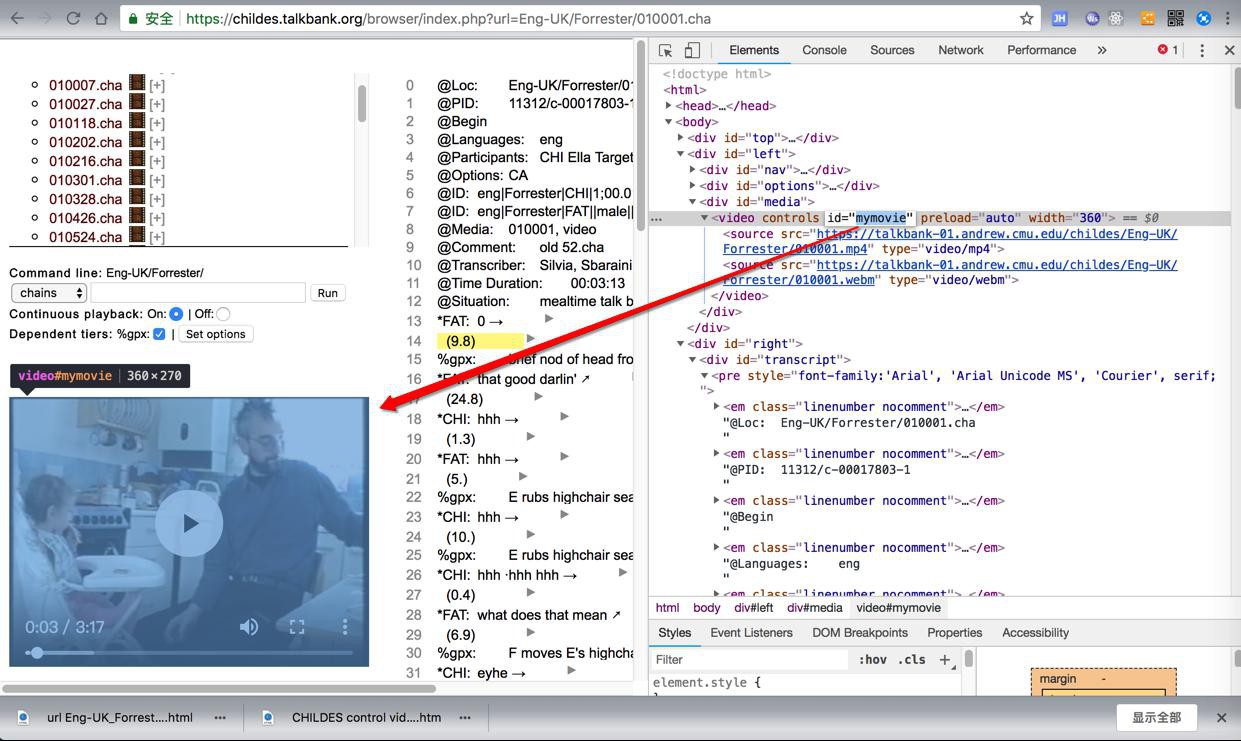Set Continuous playback to On
This screenshot has height=741, width=1241.
176,314
